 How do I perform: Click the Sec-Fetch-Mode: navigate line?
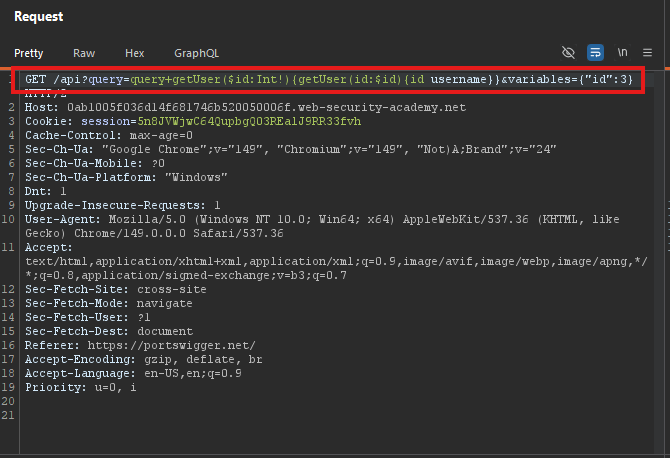[109, 304]
